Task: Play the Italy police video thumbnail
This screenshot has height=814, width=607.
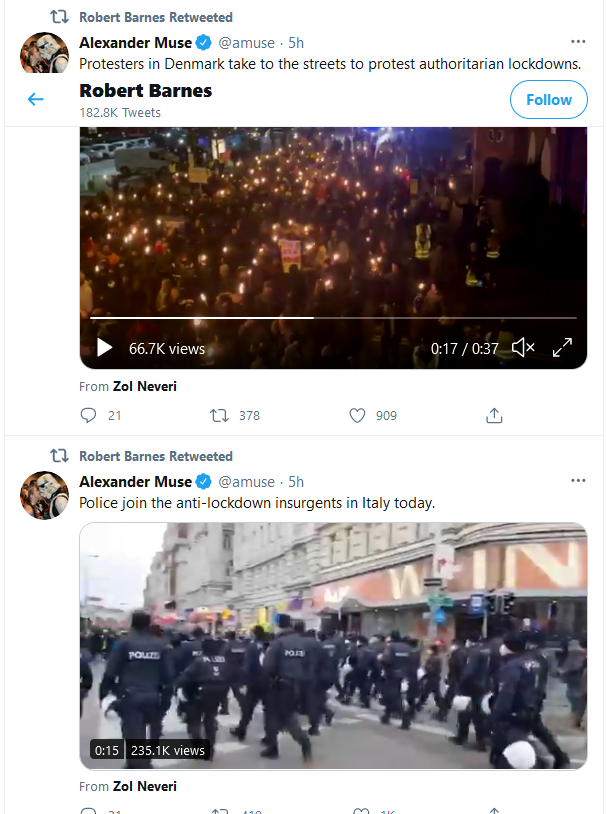Action: click(x=333, y=645)
